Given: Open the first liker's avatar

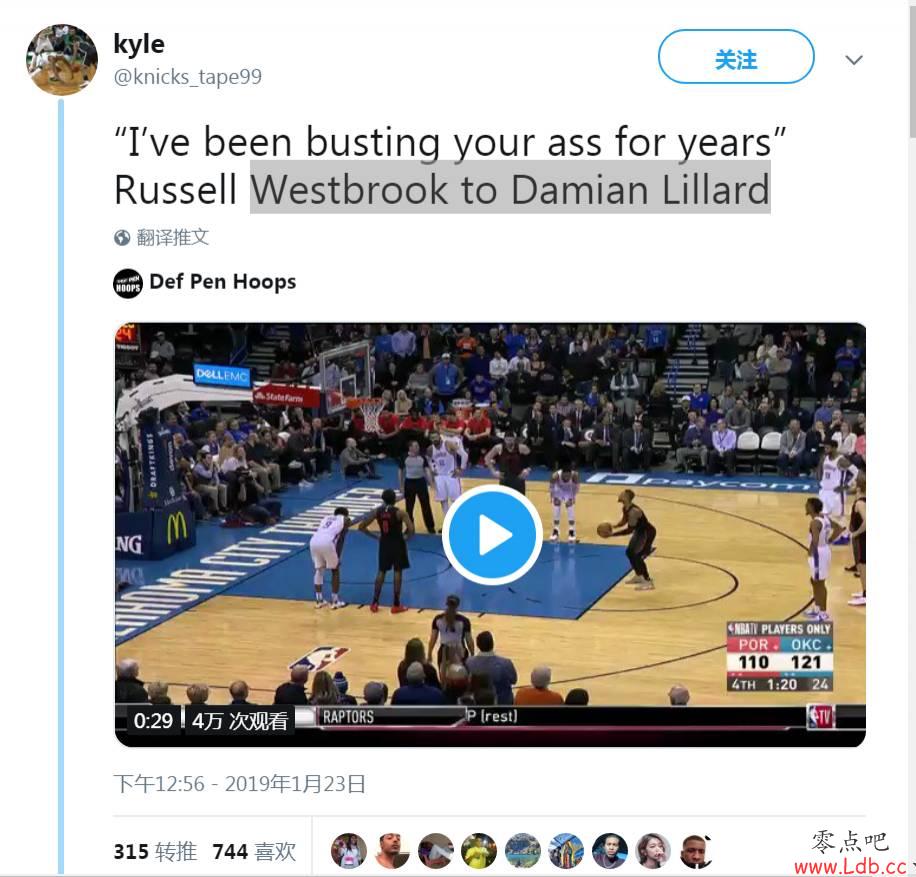Looking at the screenshot, I should 349,850.
